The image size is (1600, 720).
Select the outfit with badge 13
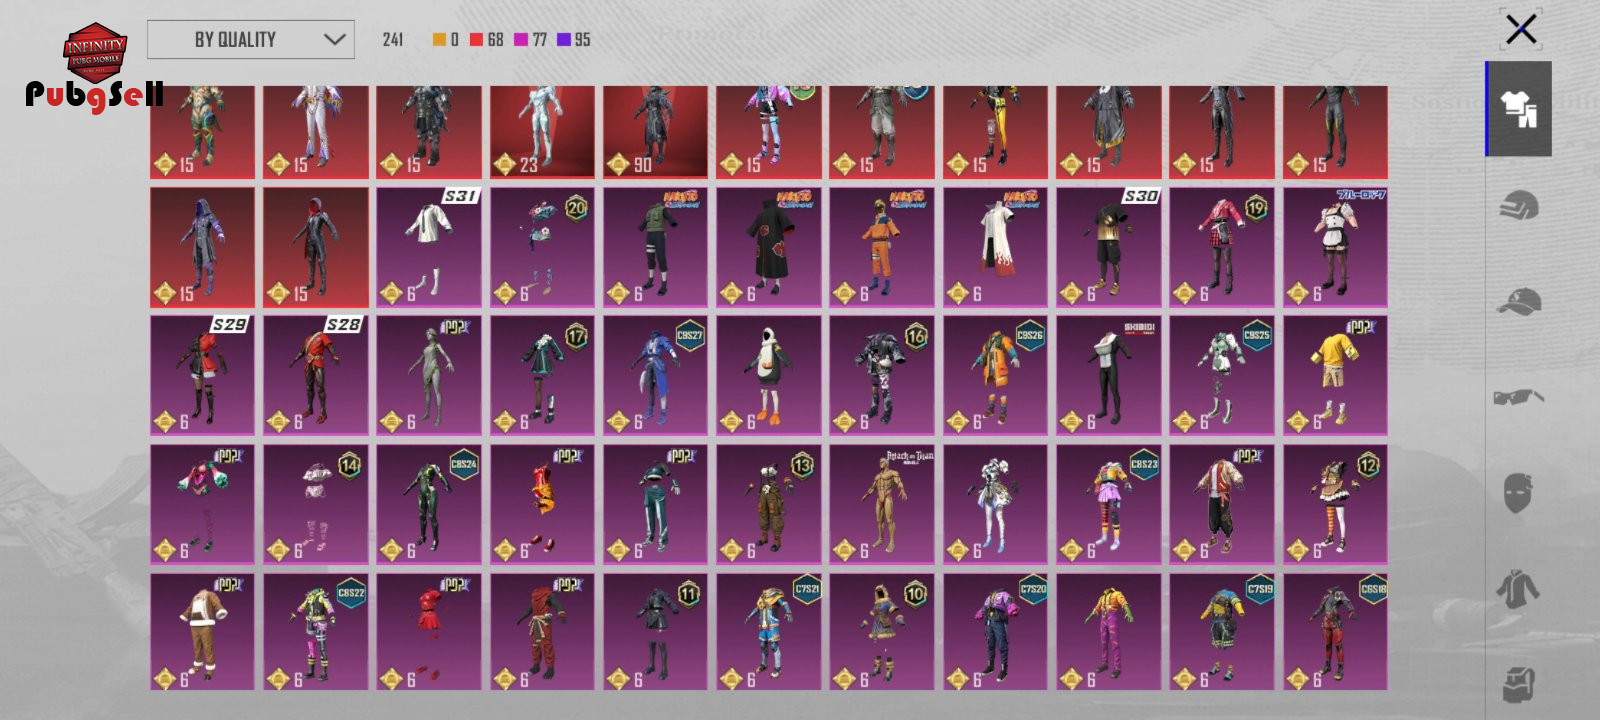point(769,505)
